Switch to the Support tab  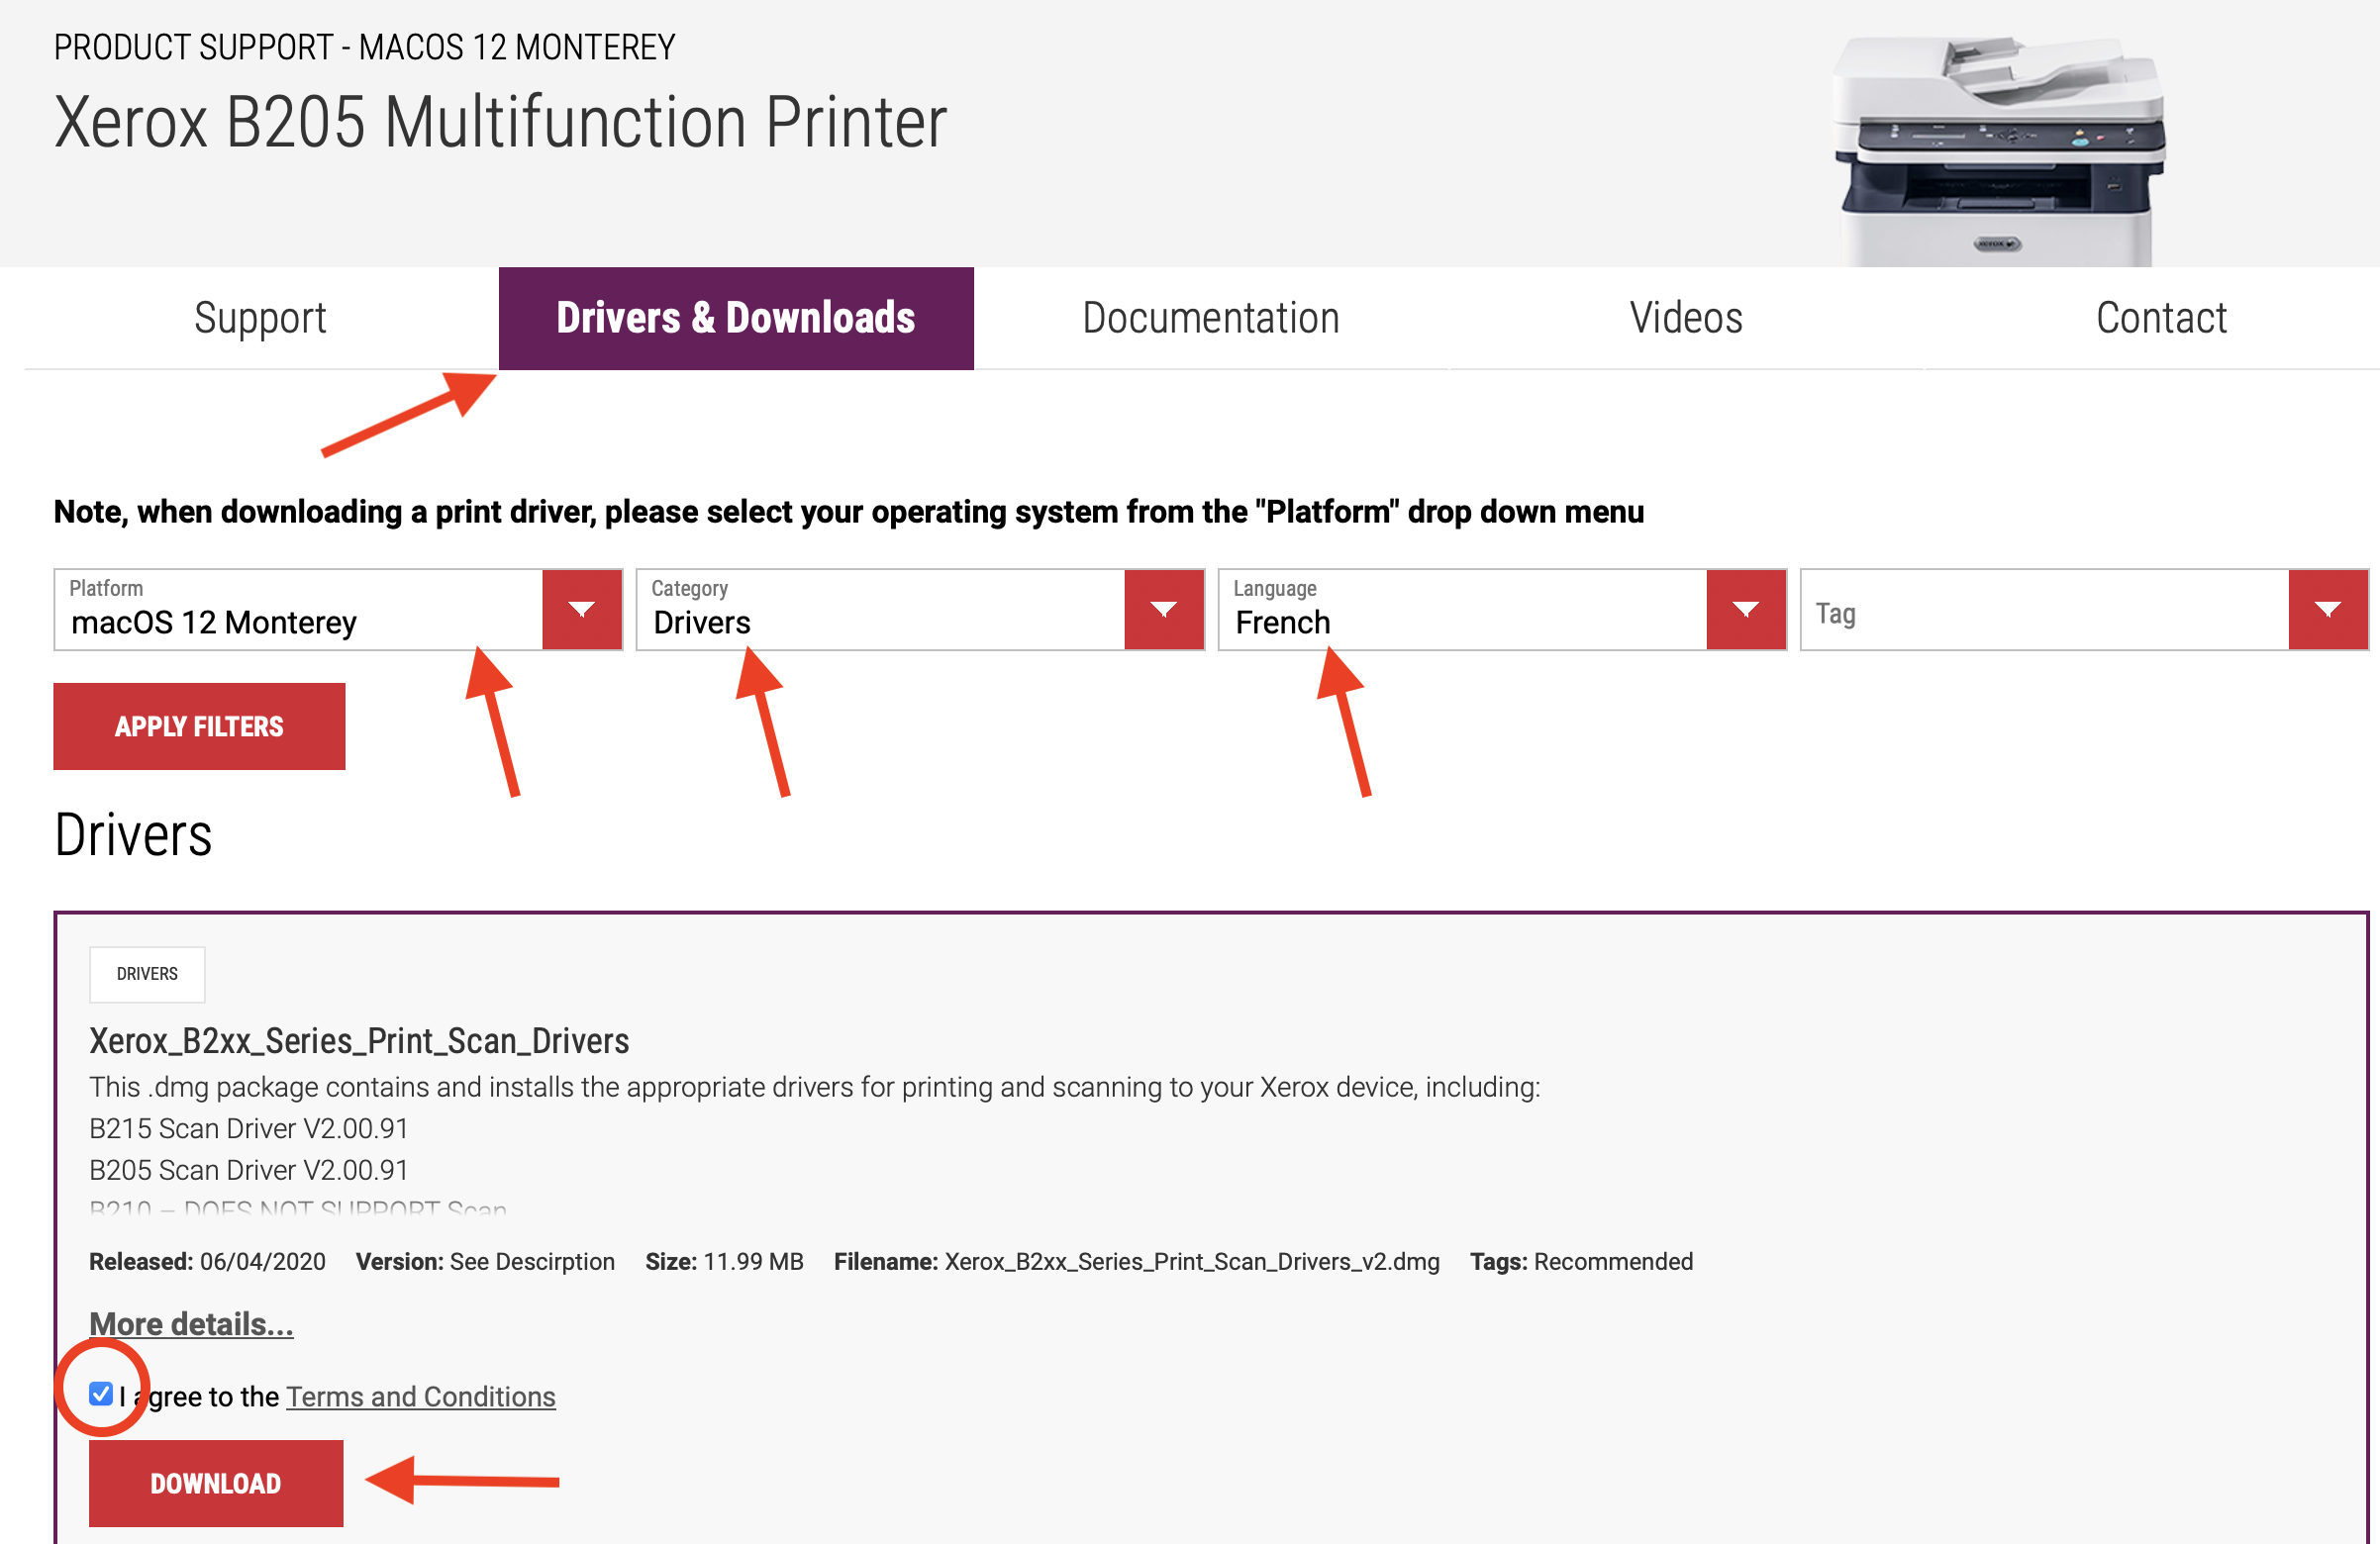coord(260,318)
